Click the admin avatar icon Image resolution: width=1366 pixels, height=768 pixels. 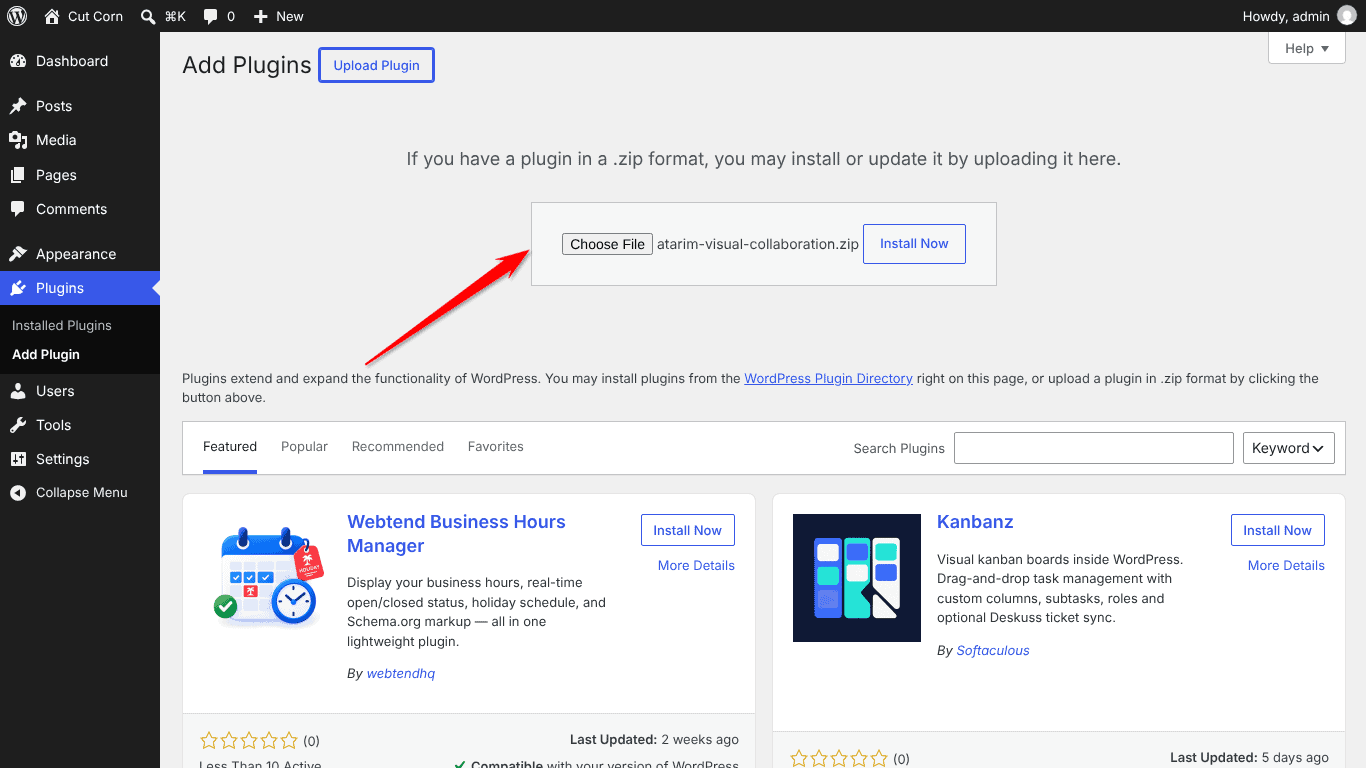pos(1347,16)
